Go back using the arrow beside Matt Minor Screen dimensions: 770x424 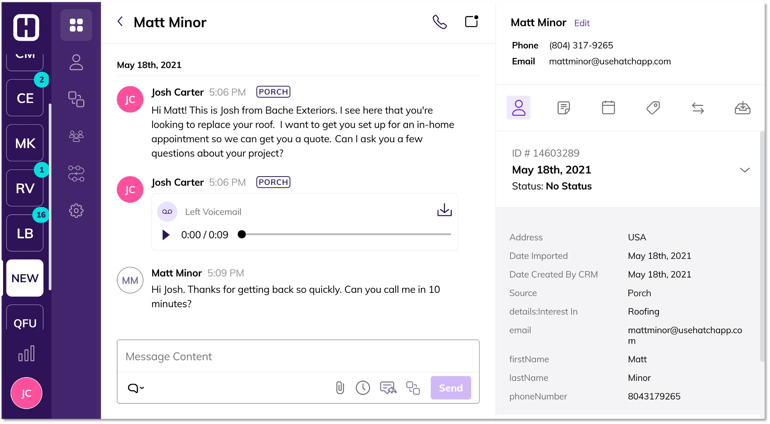(x=120, y=21)
